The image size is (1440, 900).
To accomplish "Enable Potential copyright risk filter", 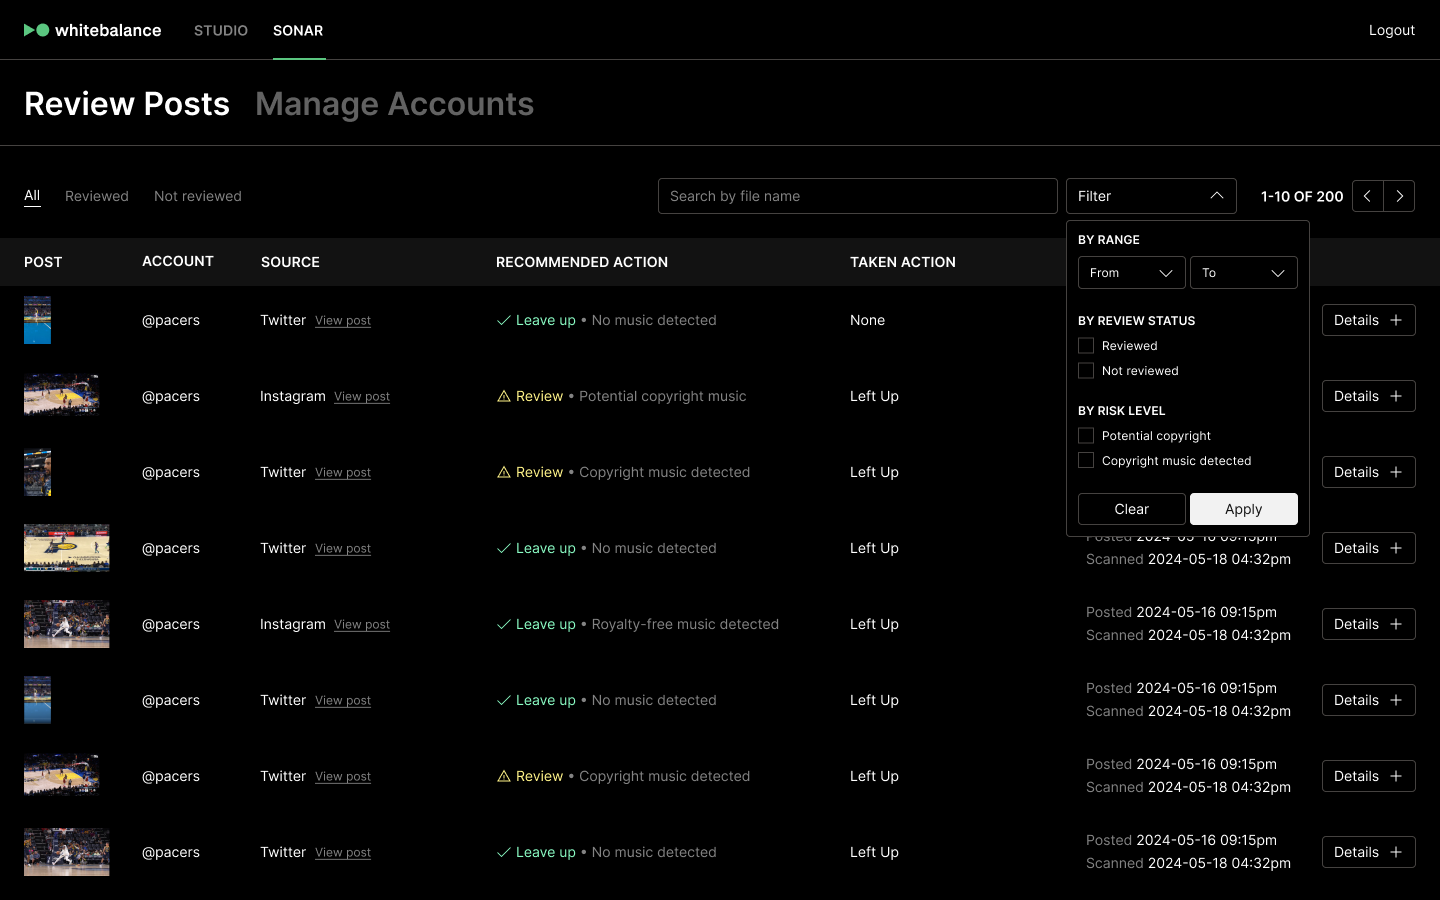I will (x=1086, y=436).
